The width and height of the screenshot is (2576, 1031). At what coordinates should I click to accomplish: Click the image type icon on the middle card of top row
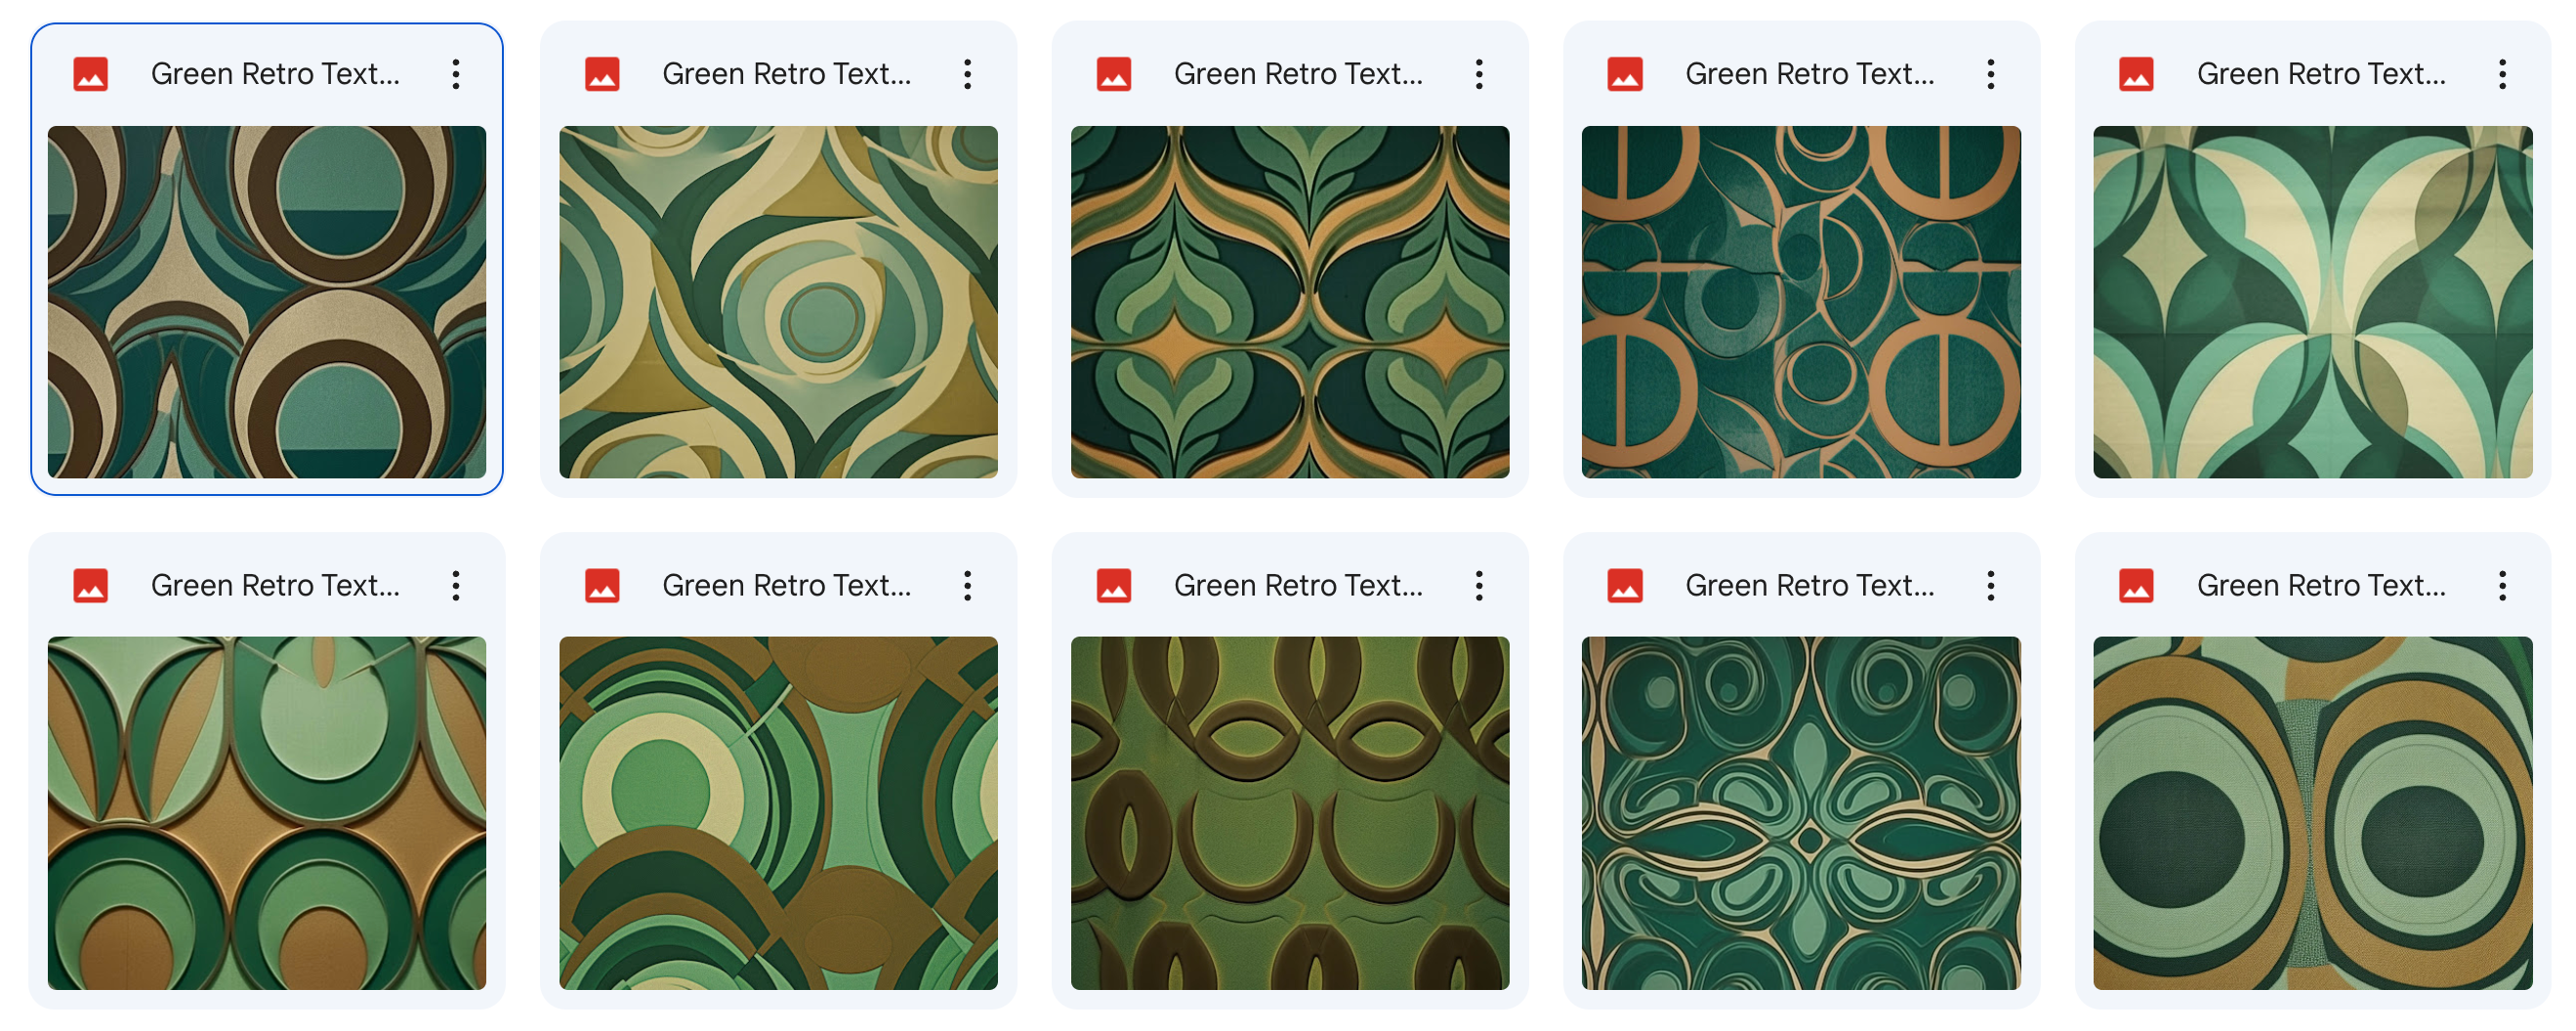(x=1115, y=73)
